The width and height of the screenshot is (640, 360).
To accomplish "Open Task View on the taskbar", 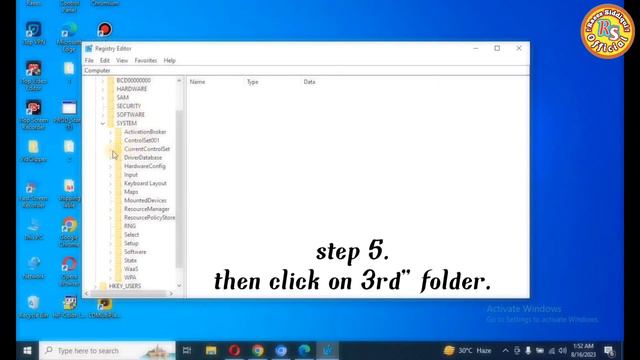I will 187,351.
